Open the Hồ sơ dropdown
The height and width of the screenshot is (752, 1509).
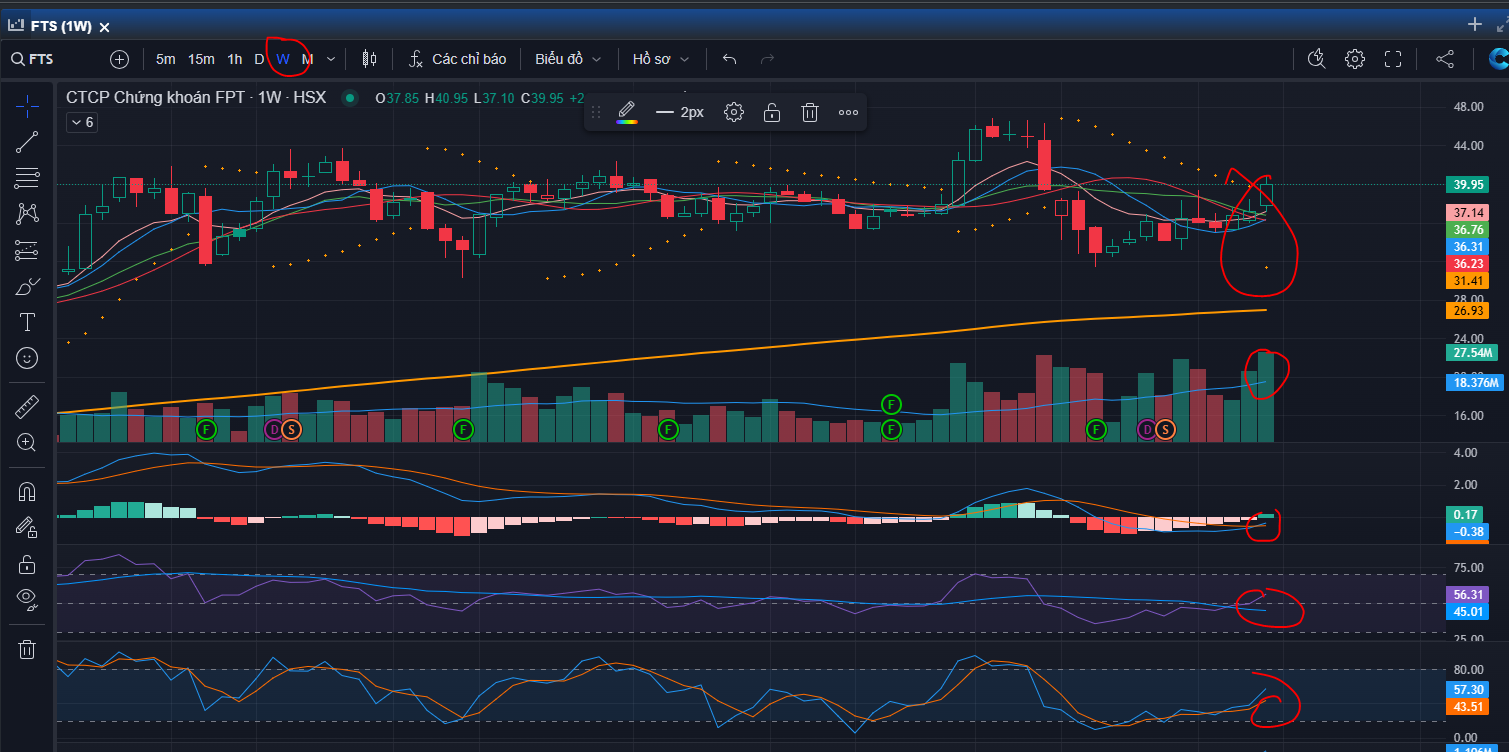tap(661, 59)
